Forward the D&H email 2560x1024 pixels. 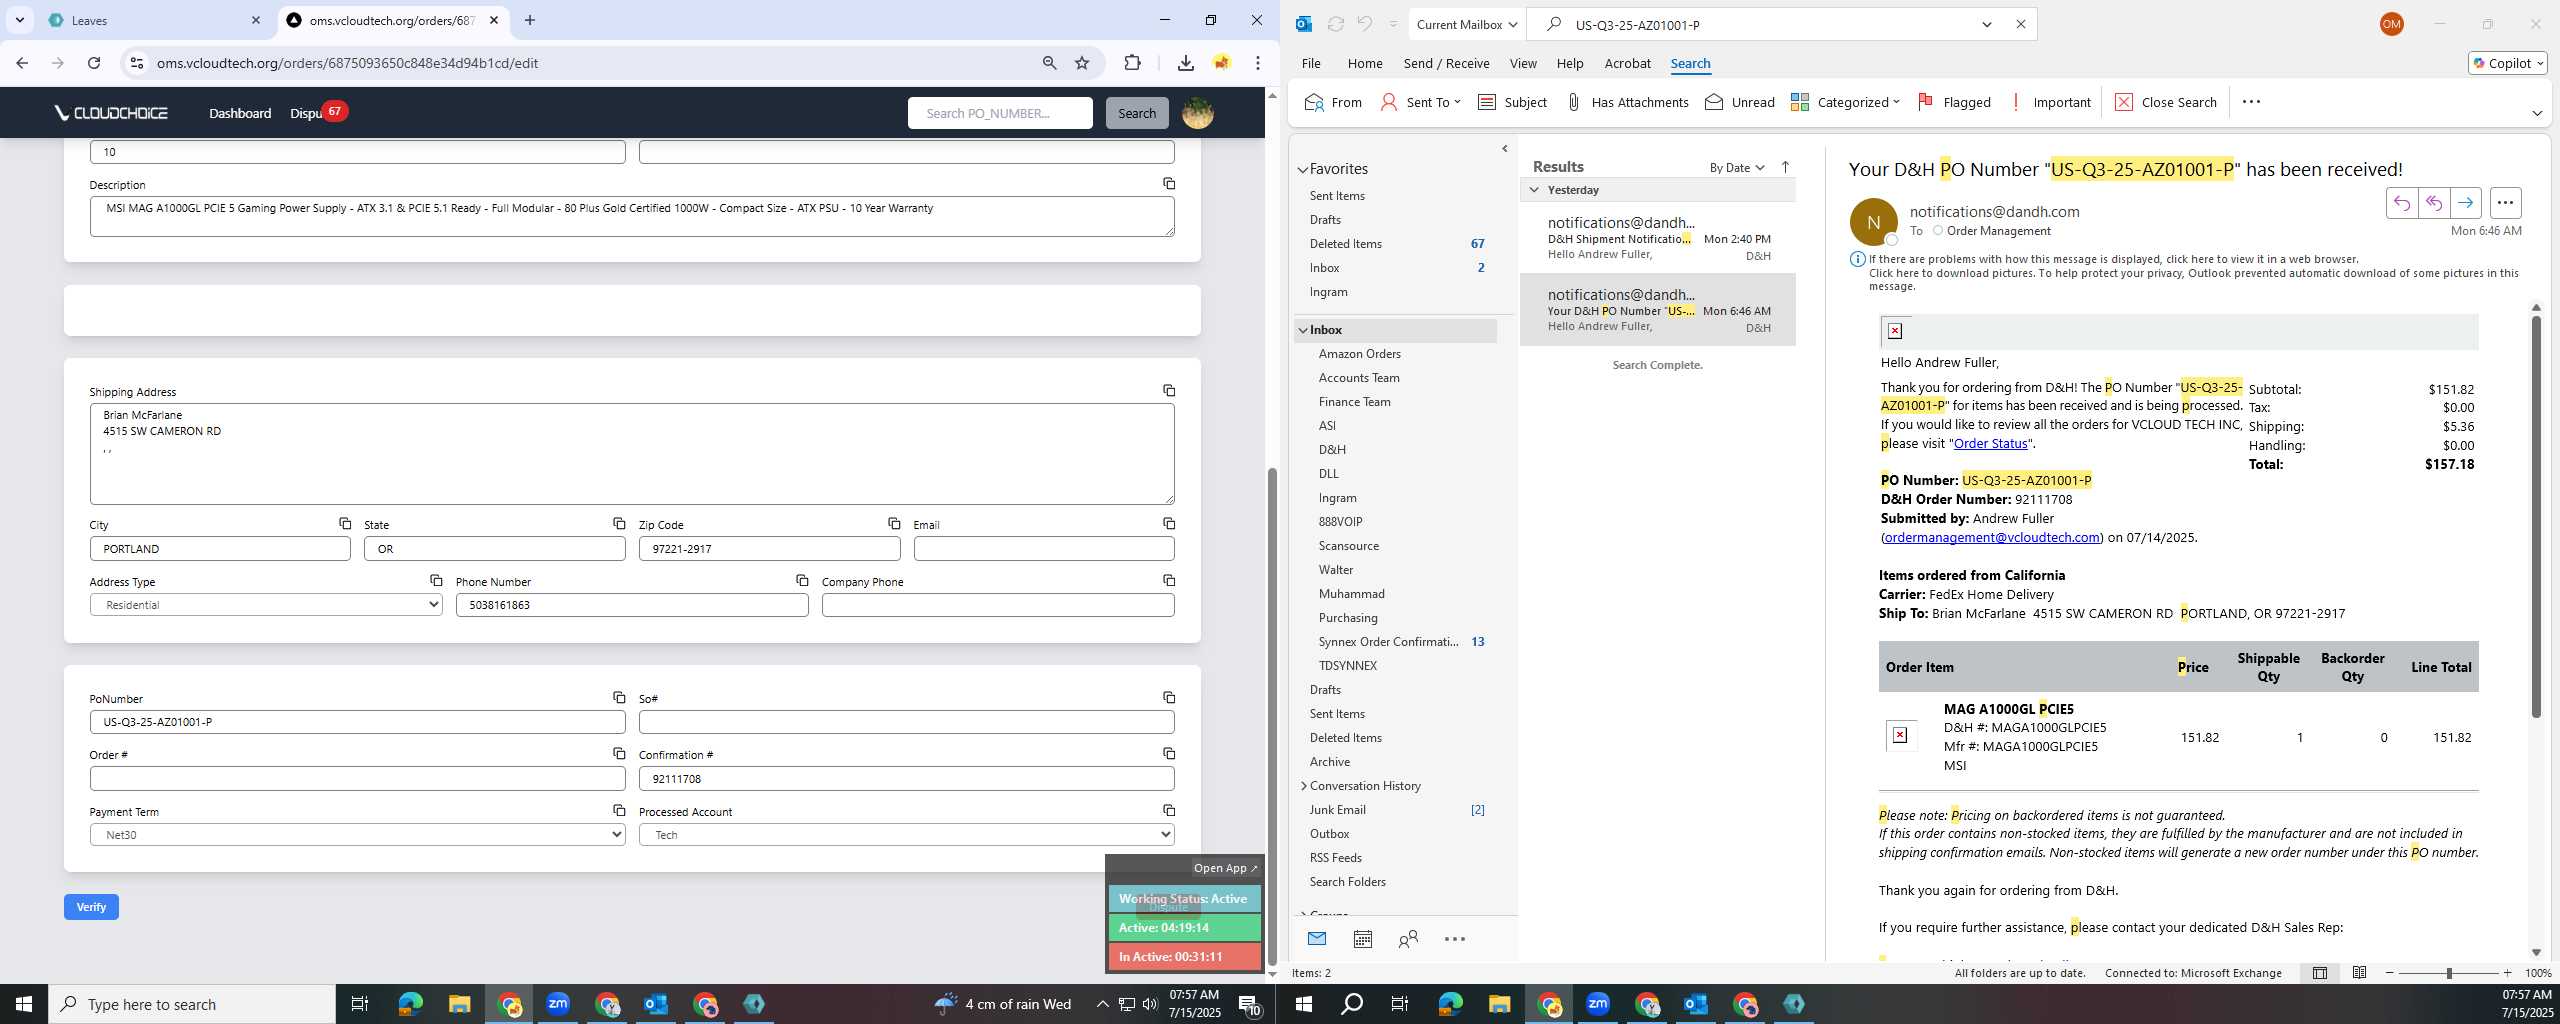tap(2465, 203)
